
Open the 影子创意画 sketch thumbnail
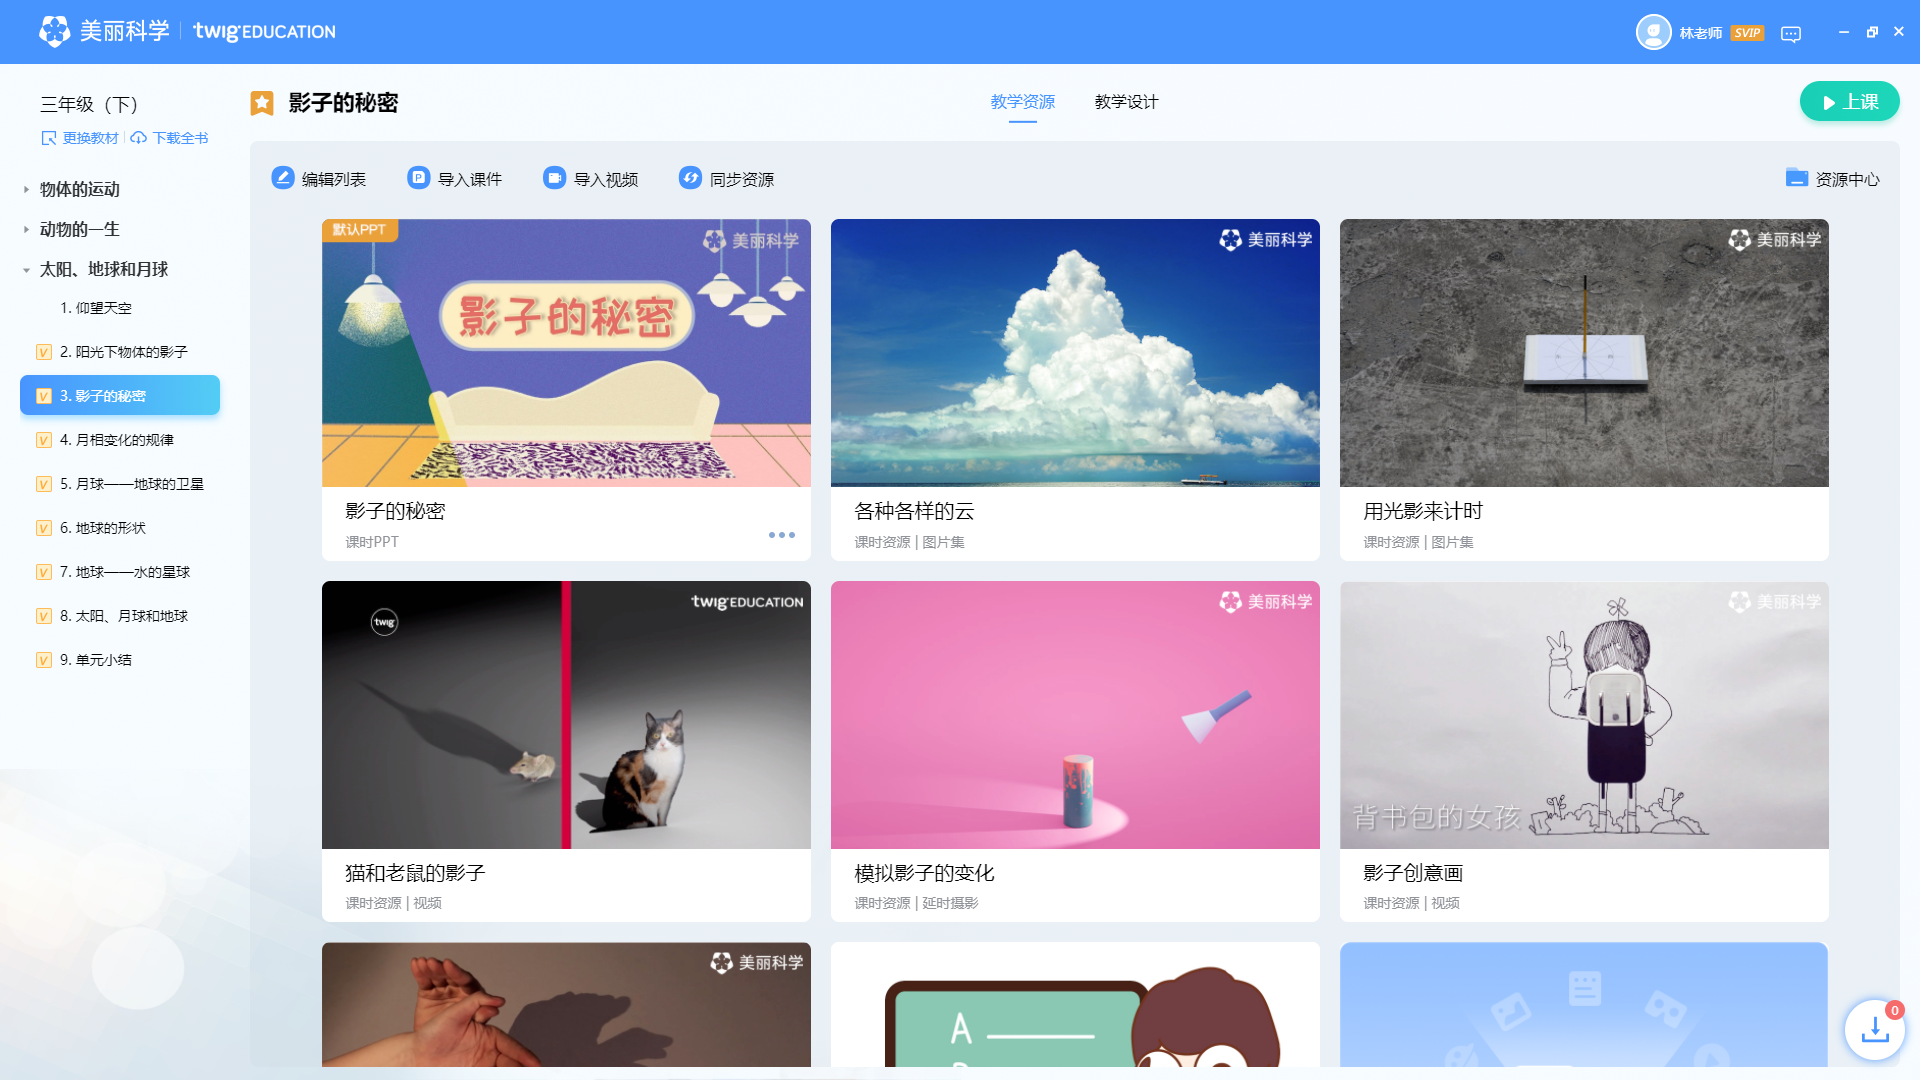tap(1584, 715)
